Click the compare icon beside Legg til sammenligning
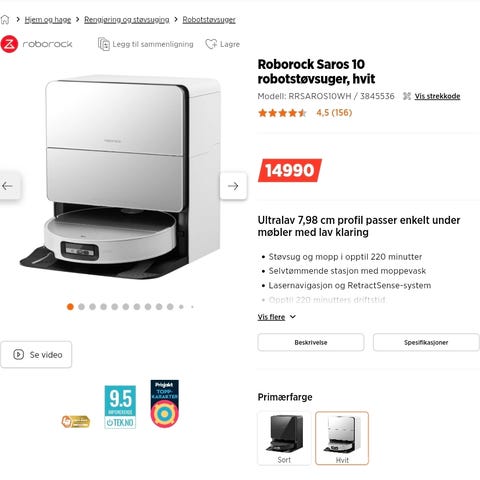 pos(104,44)
